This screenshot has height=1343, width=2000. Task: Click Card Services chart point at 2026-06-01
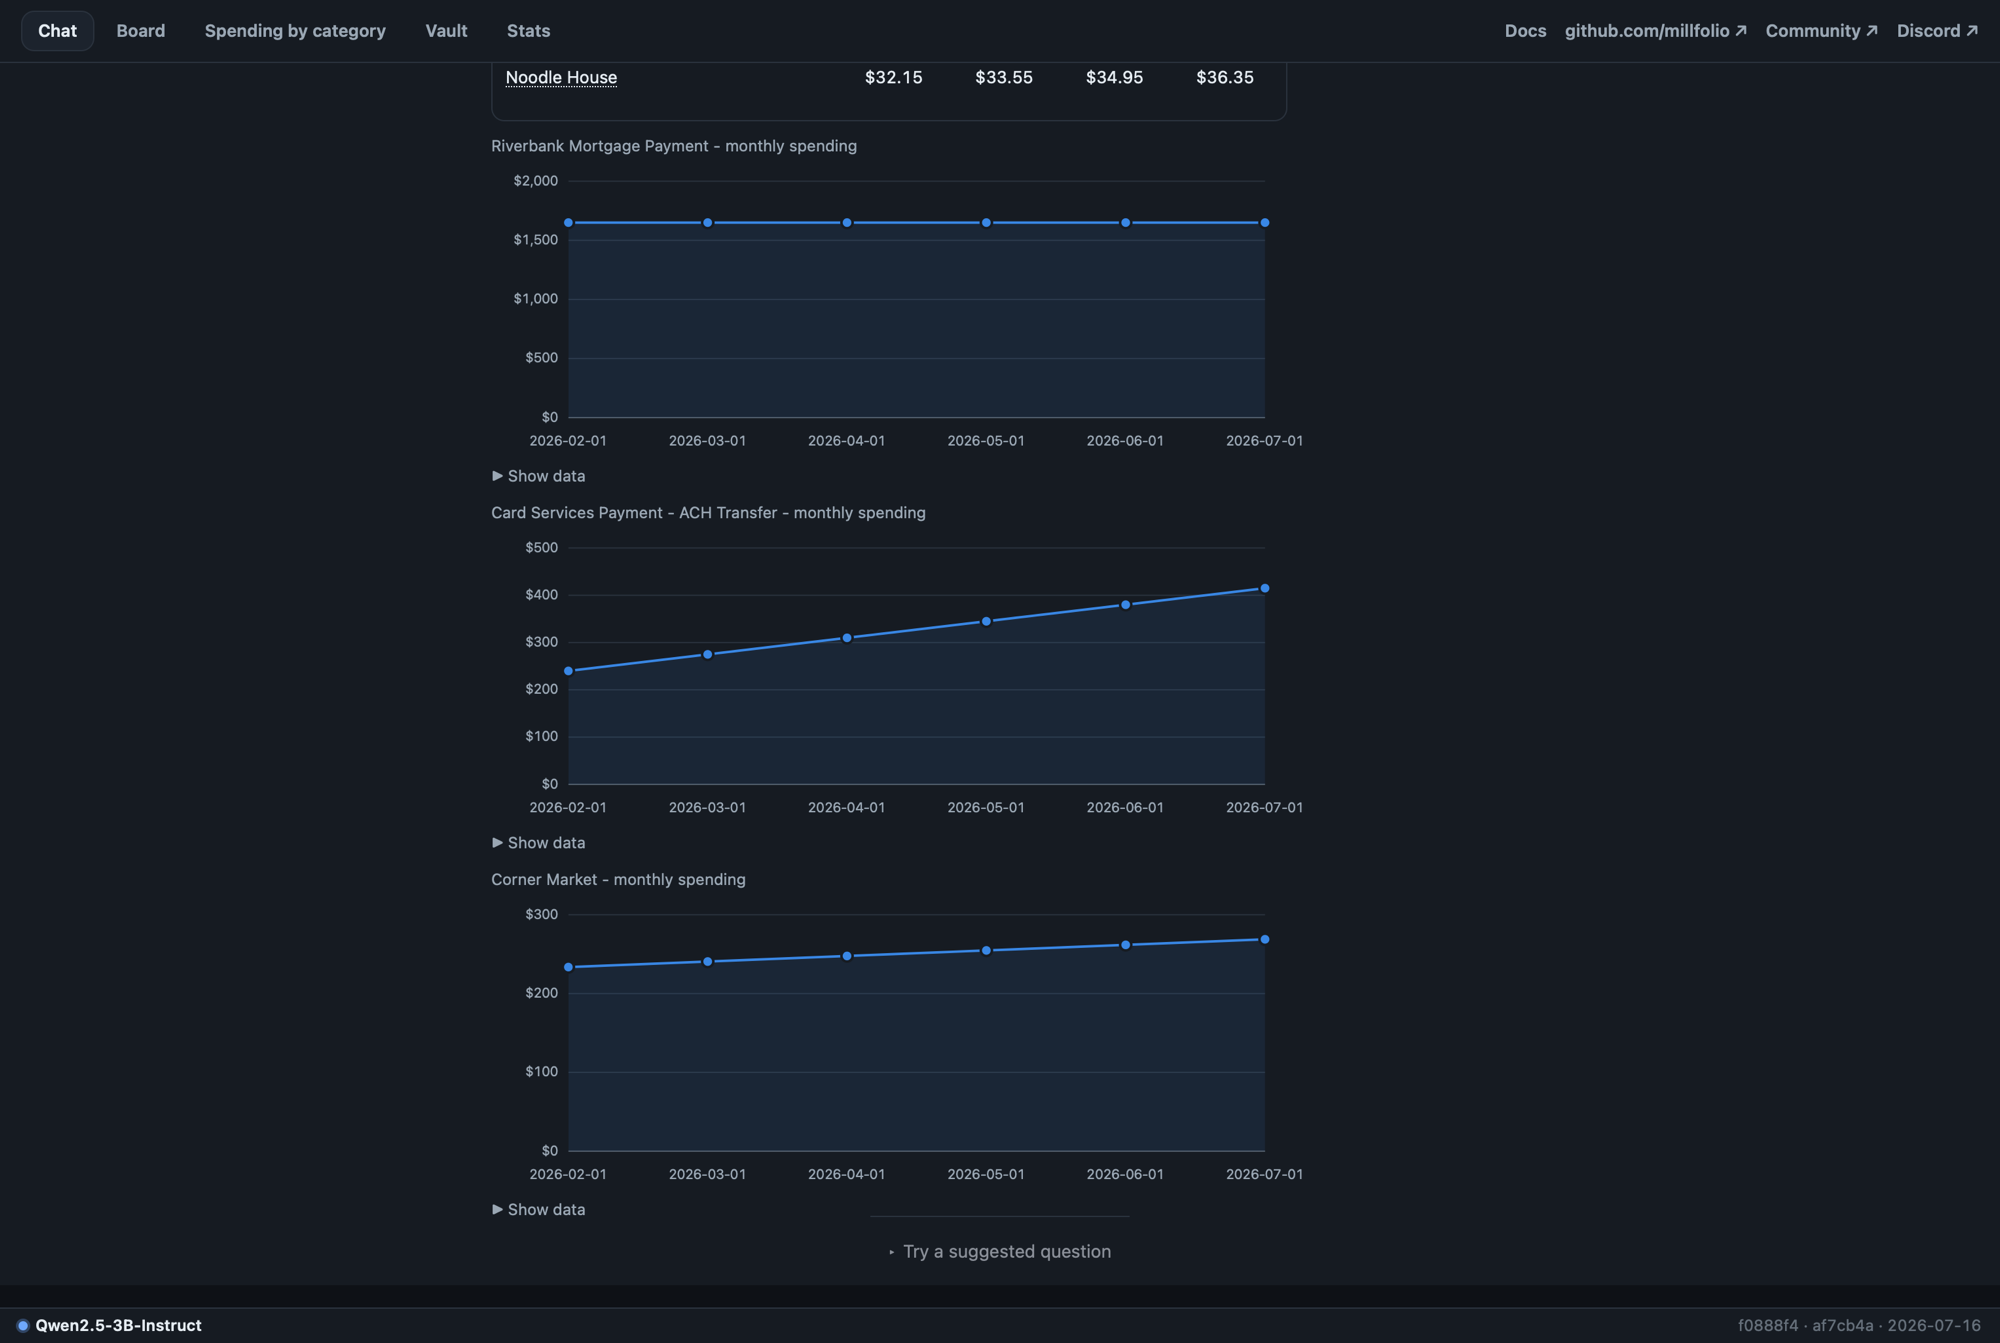point(1126,605)
